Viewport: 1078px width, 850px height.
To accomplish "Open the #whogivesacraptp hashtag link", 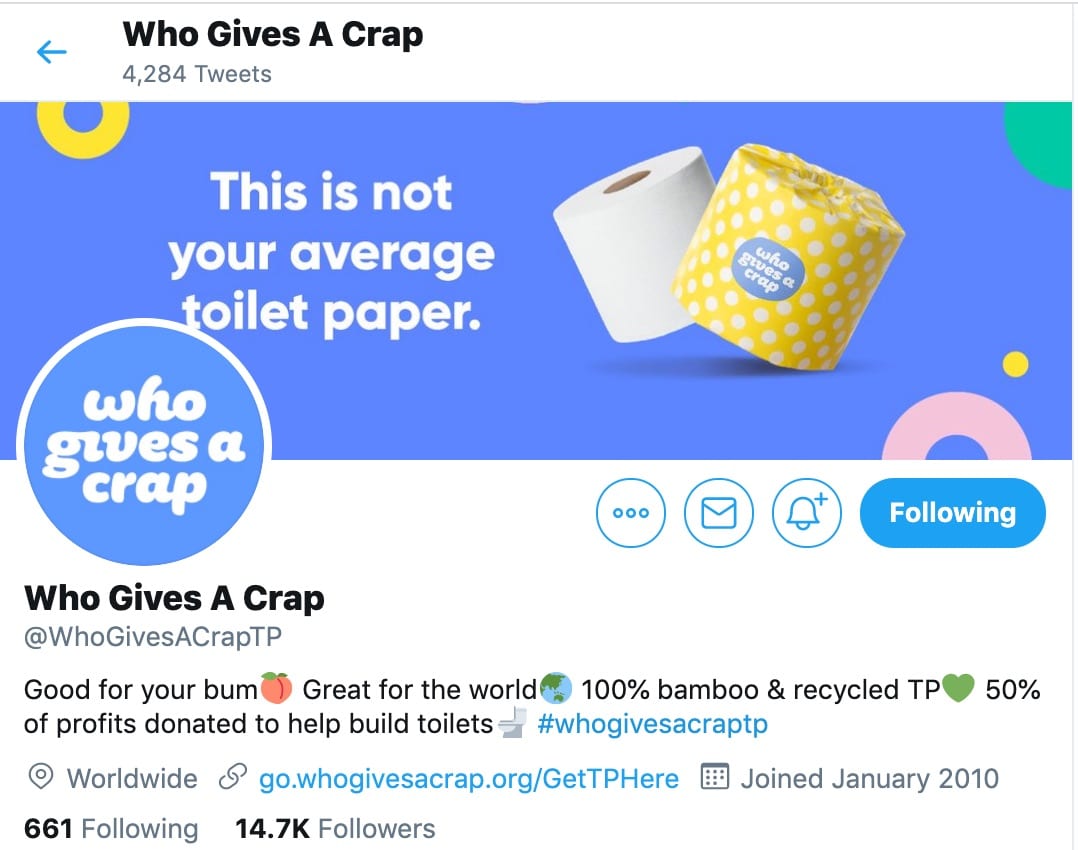I will tap(652, 724).
